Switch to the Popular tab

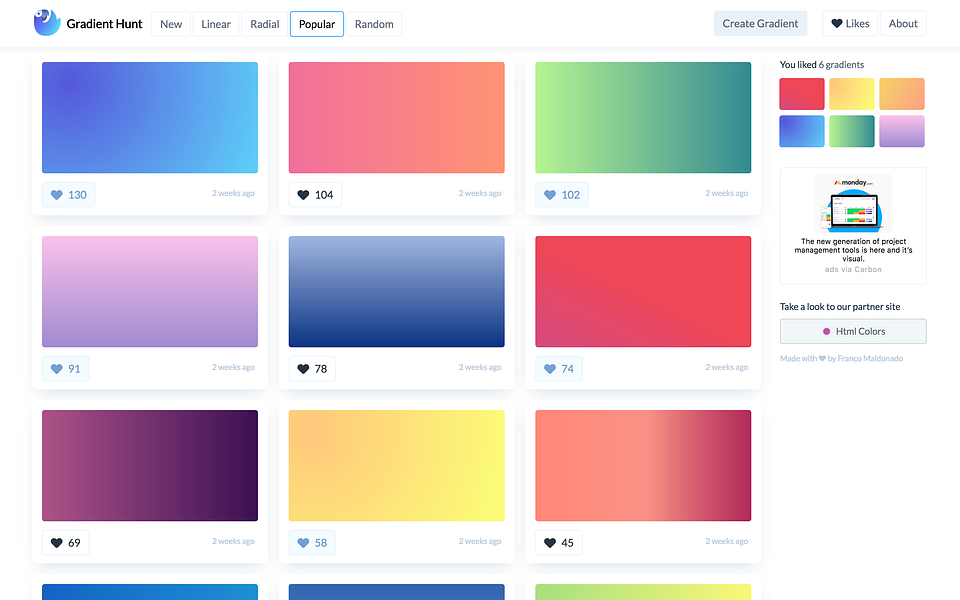pyautogui.click(x=316, y=23)
